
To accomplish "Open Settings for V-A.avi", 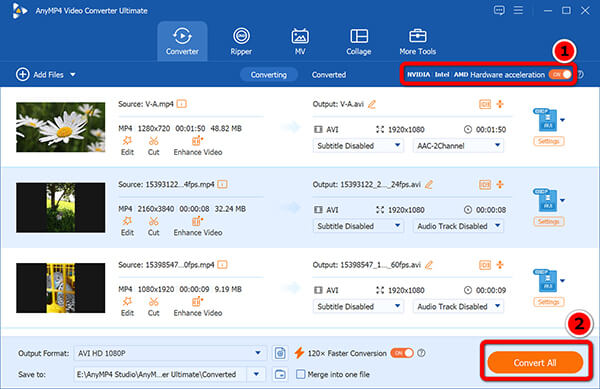I will point(548,141).
